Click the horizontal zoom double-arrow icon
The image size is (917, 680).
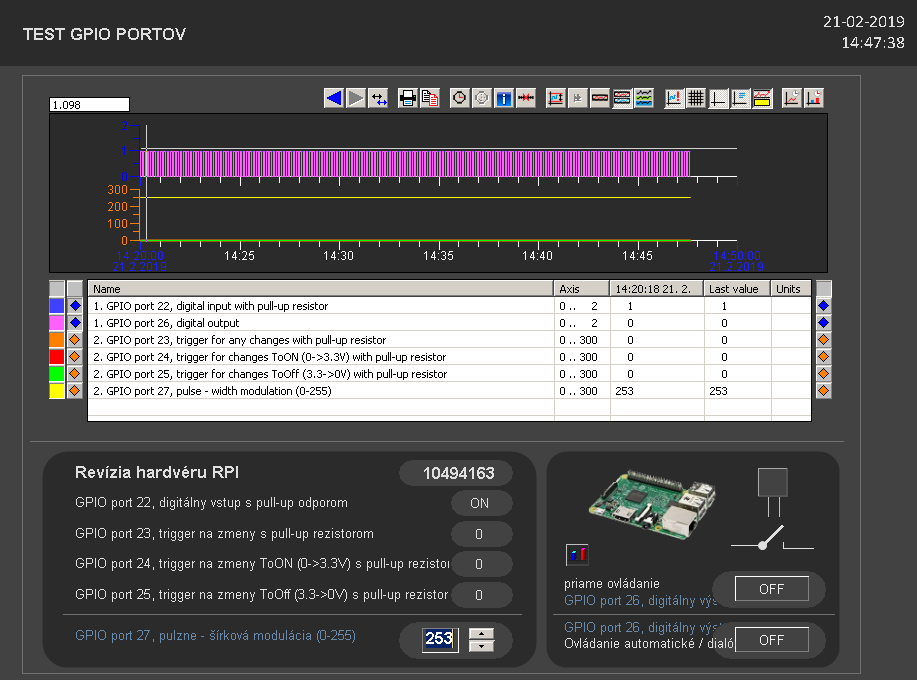[379, 98]
